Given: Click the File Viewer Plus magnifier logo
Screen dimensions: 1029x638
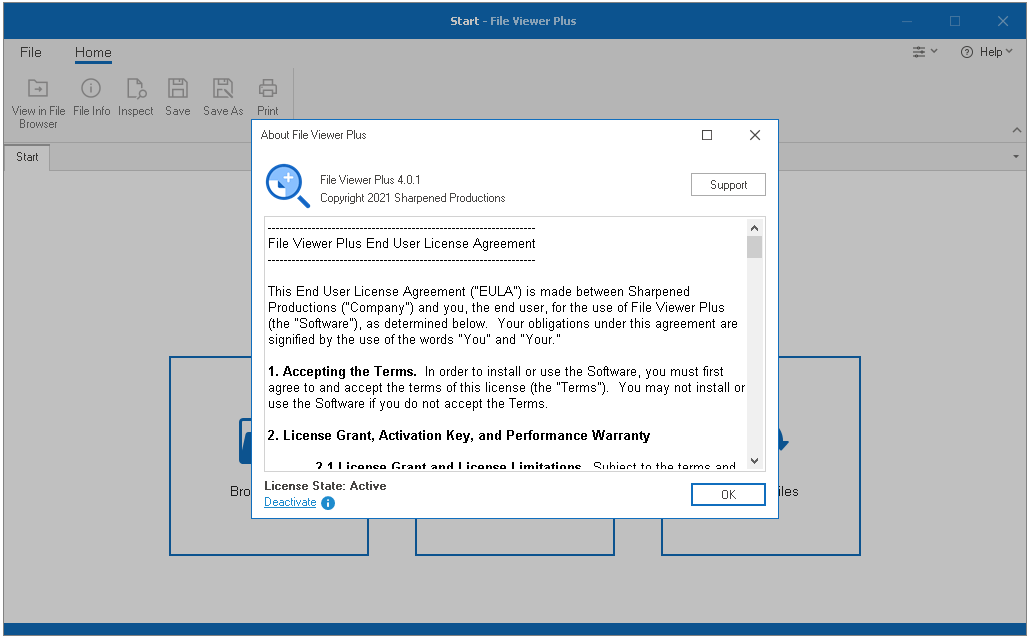Looking at the screenshot, I should (286, 185).
